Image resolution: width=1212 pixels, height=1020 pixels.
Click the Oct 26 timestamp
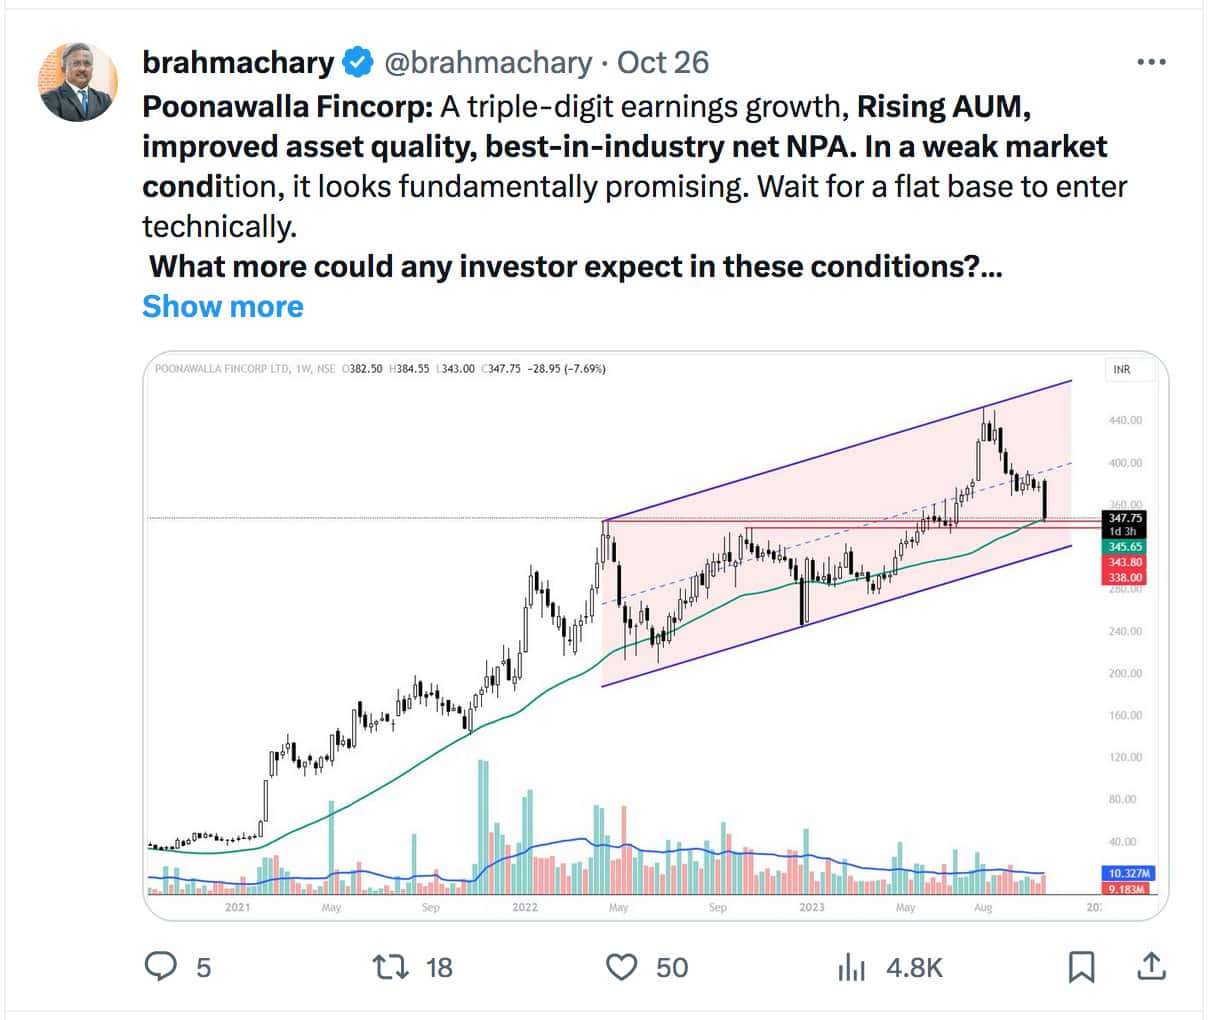[663, 62]
